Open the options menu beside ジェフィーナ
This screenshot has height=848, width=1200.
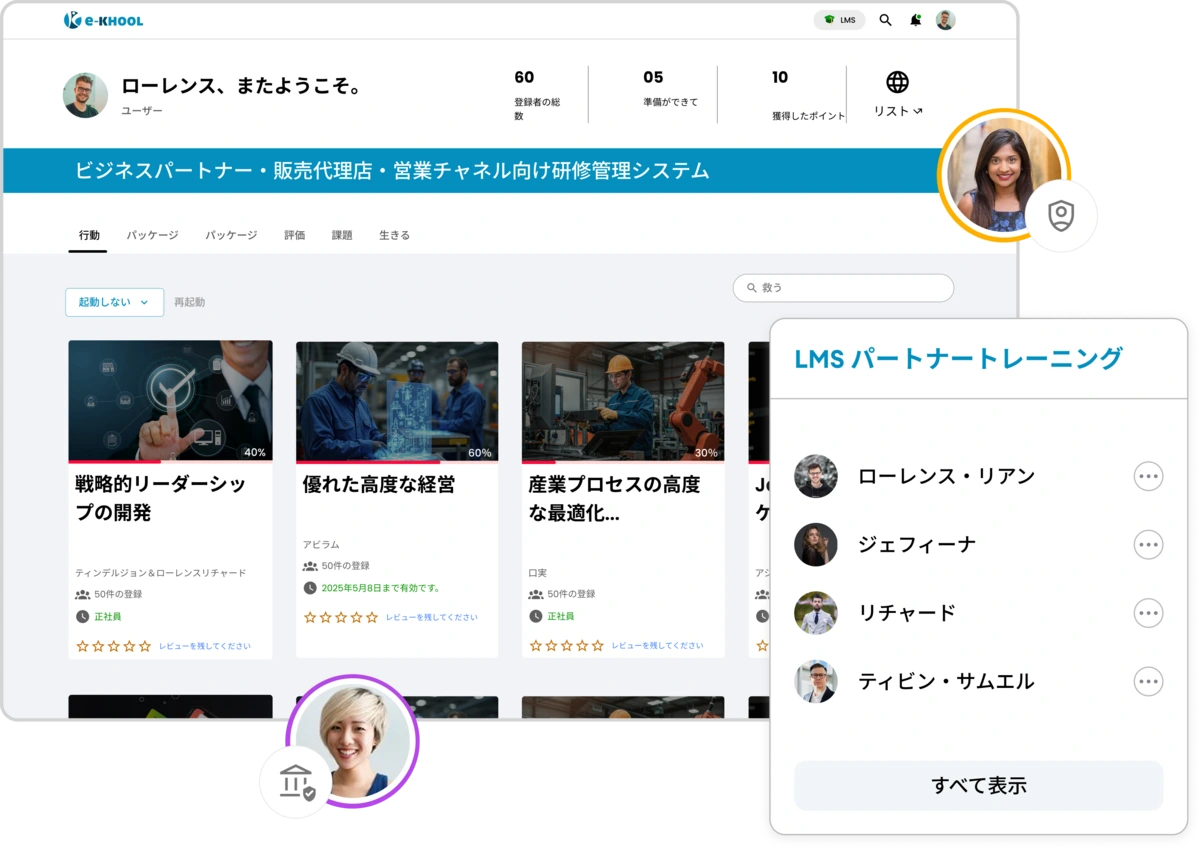pos(1148,545)
